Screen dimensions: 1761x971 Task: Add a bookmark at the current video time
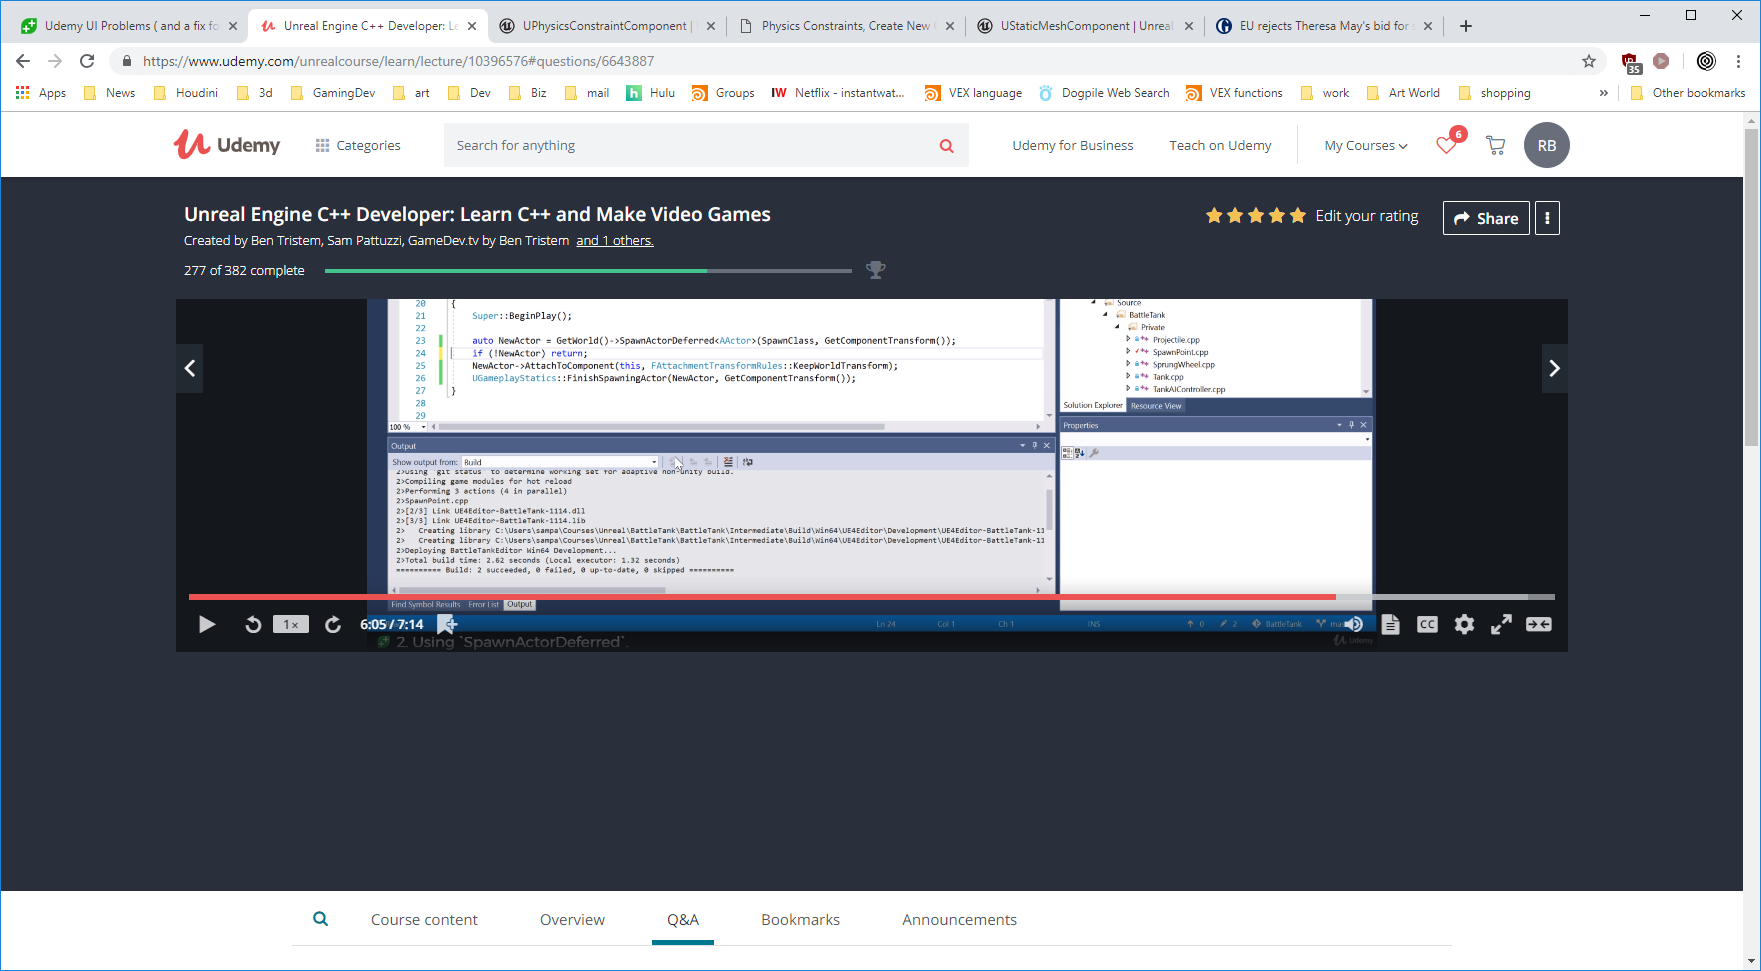[448, 624]
